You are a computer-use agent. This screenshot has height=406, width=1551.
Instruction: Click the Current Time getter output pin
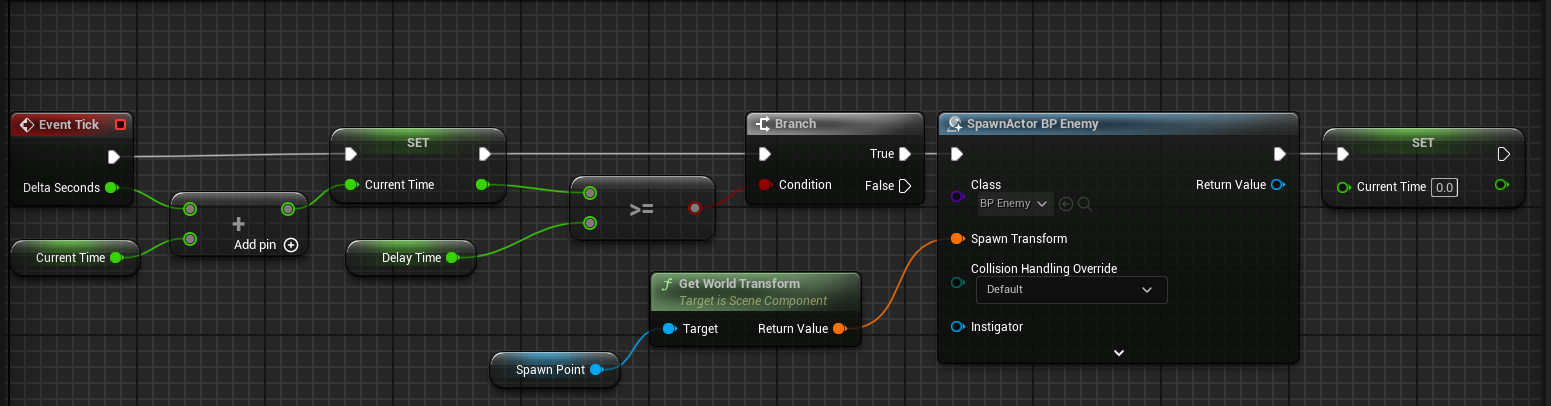point(116,258)
